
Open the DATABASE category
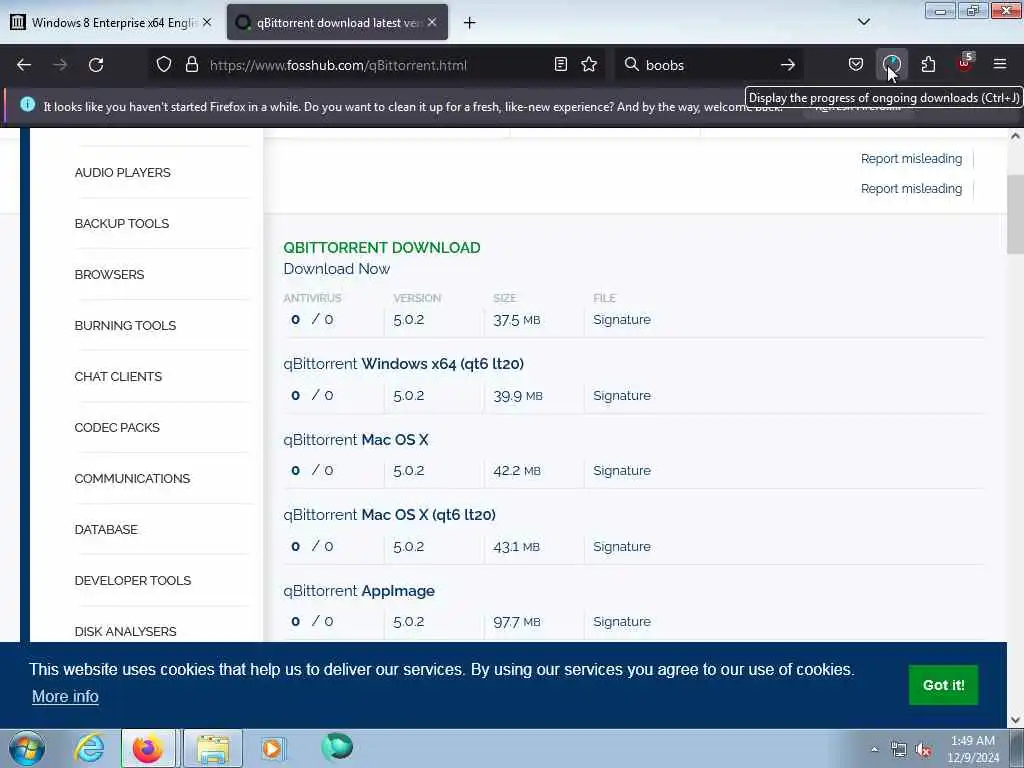point(106,529)
